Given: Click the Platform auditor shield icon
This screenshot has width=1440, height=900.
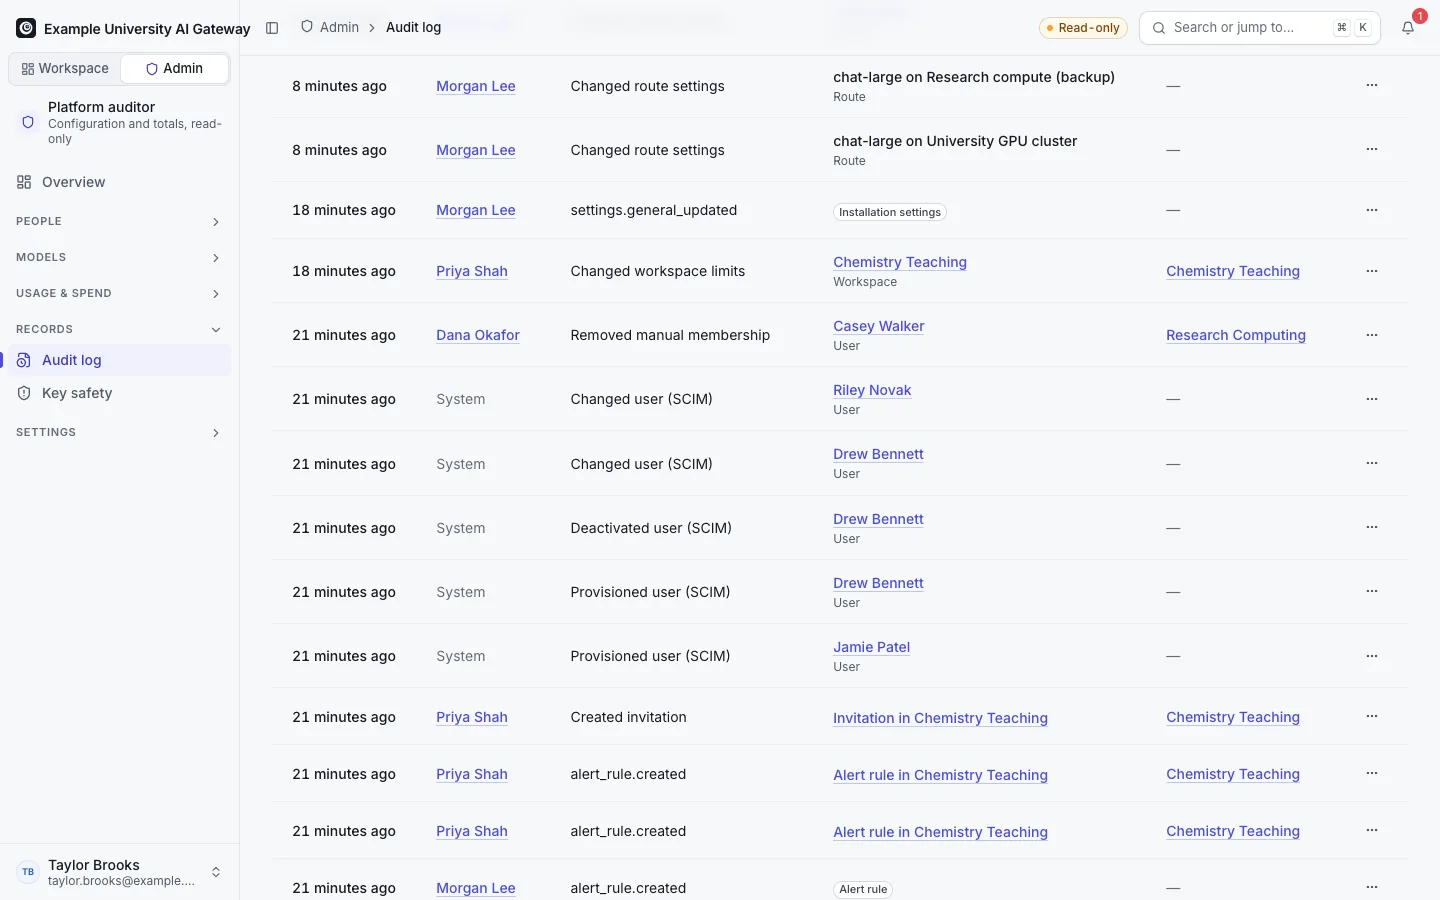Looking at the screenshot, I should 28,122.
